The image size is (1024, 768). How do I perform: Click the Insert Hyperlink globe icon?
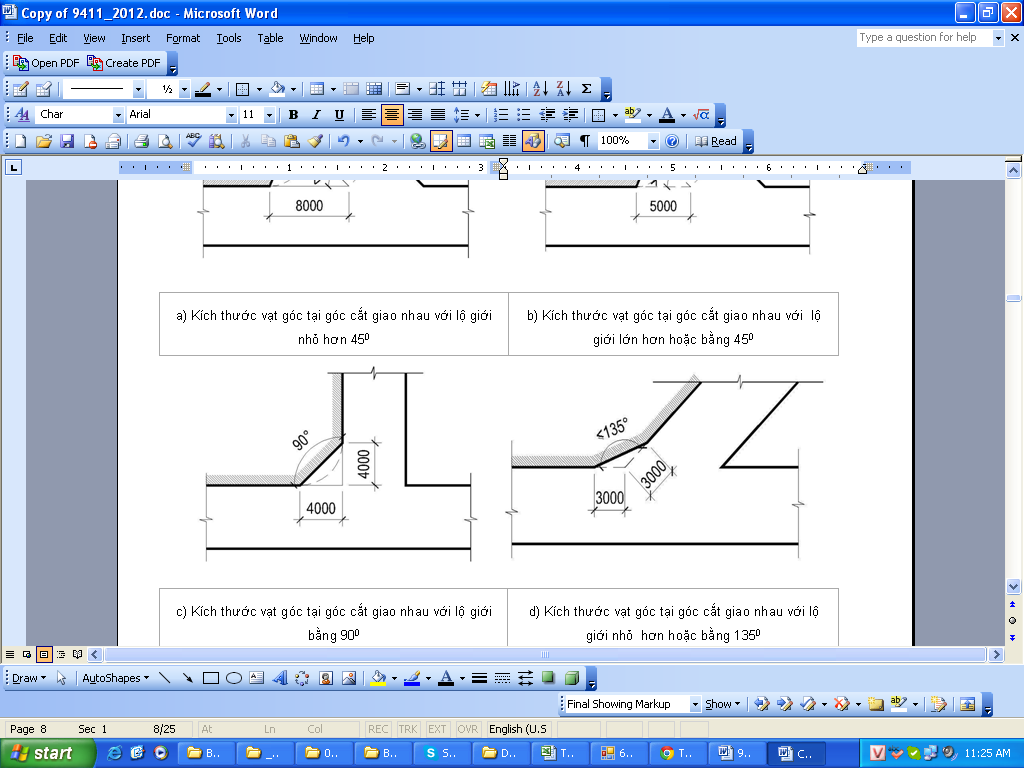tap(417, 141)
